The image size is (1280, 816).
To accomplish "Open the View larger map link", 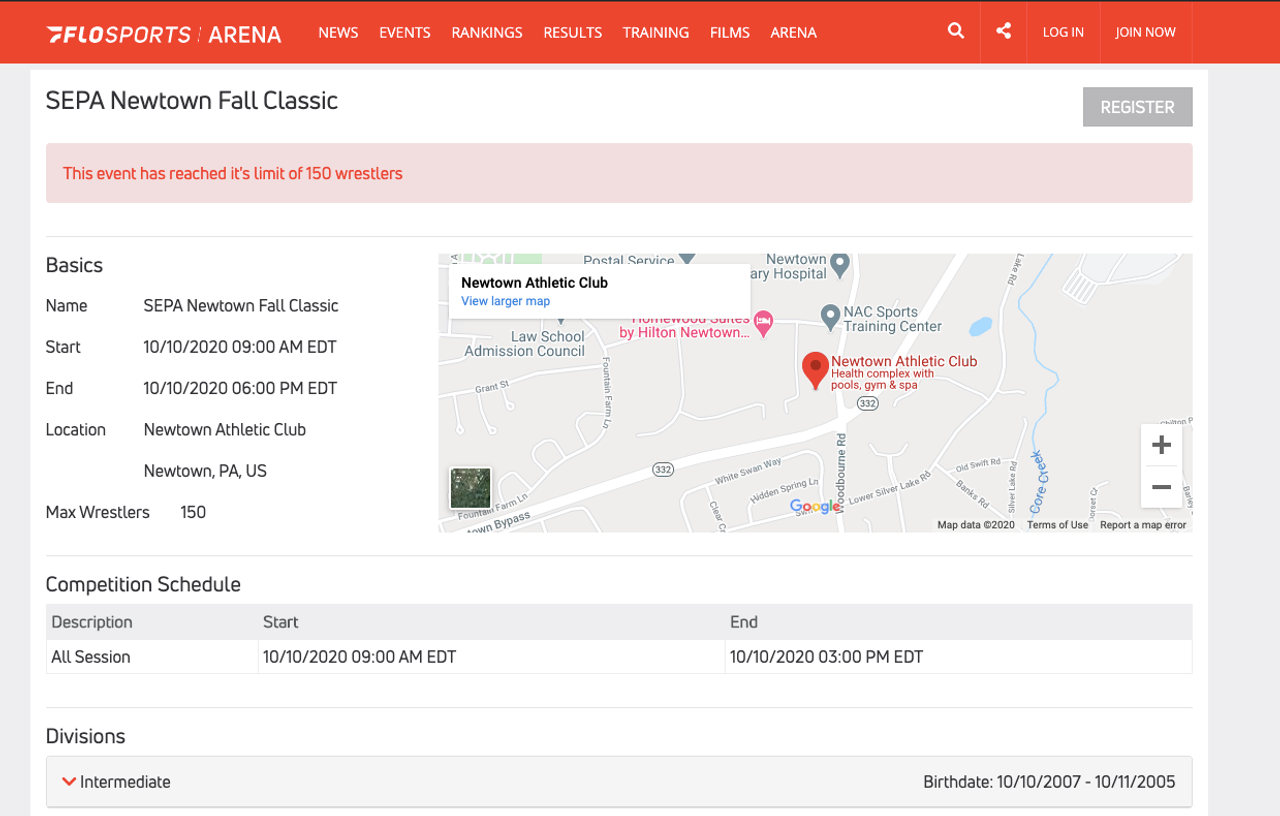I will 505,300.
